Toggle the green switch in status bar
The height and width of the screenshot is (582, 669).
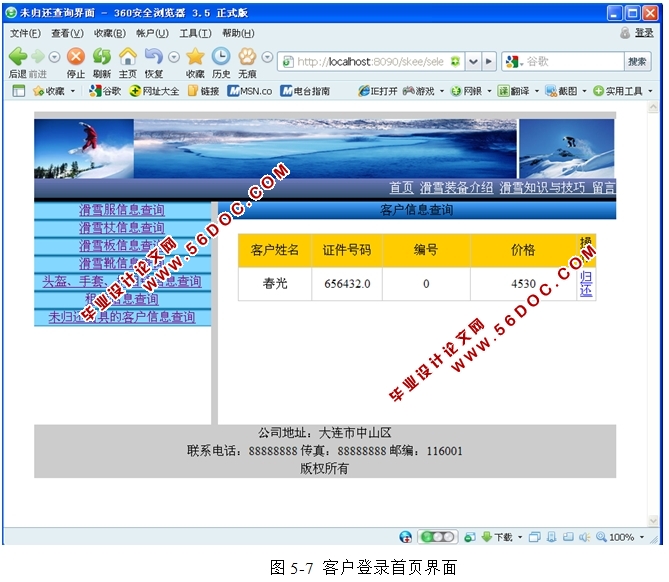(x=437, y=537)
